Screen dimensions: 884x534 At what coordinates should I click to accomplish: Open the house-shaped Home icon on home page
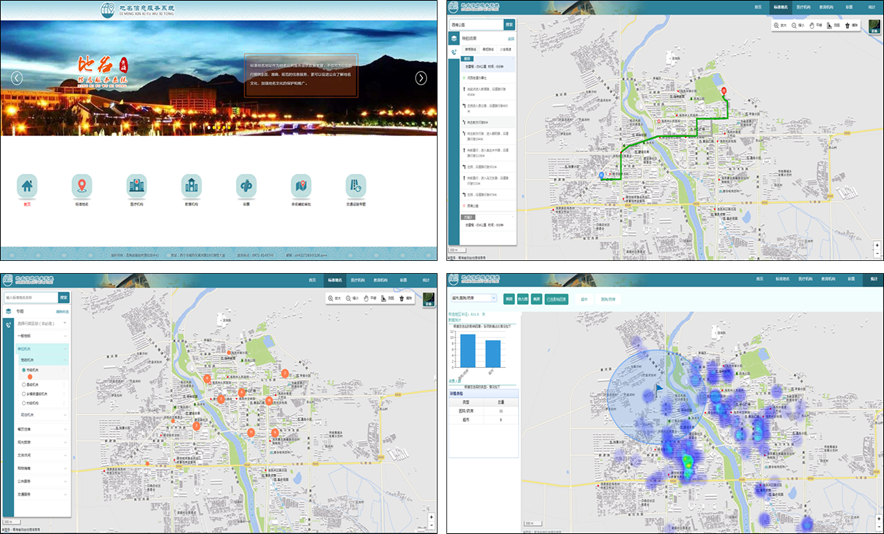pos(27,186)
